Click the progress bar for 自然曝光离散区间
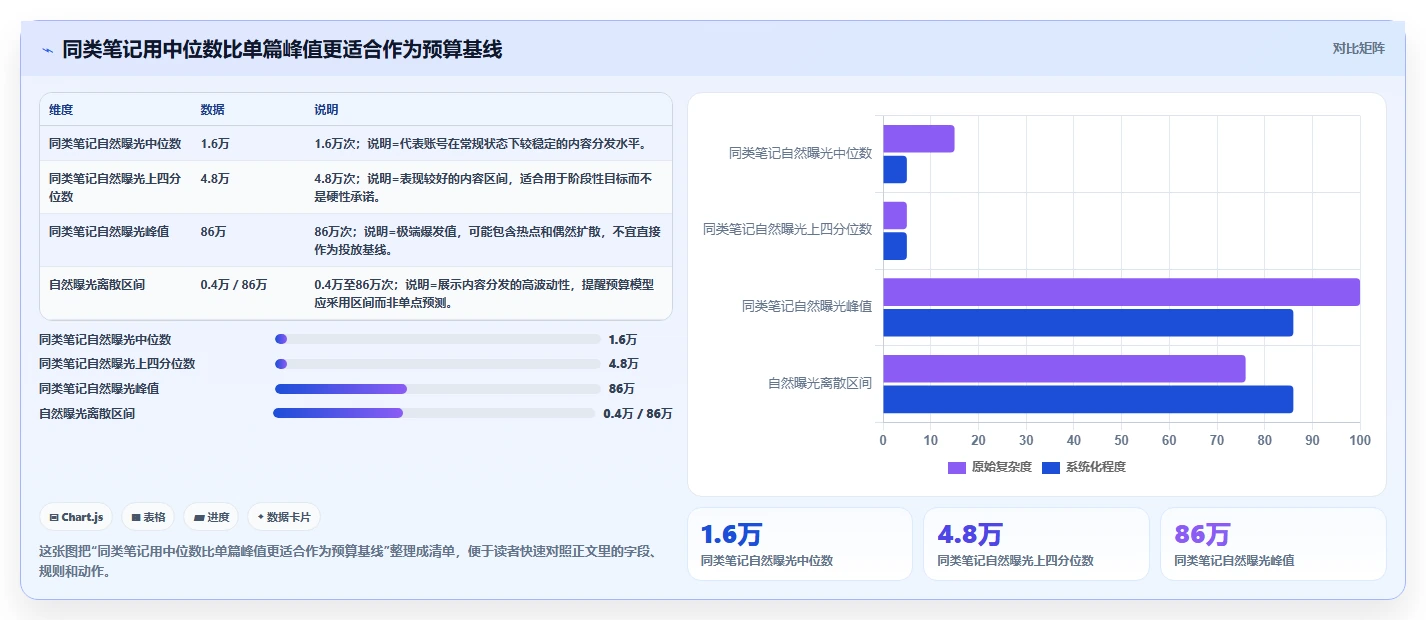Screen dimensions: 1426x620 434,413
